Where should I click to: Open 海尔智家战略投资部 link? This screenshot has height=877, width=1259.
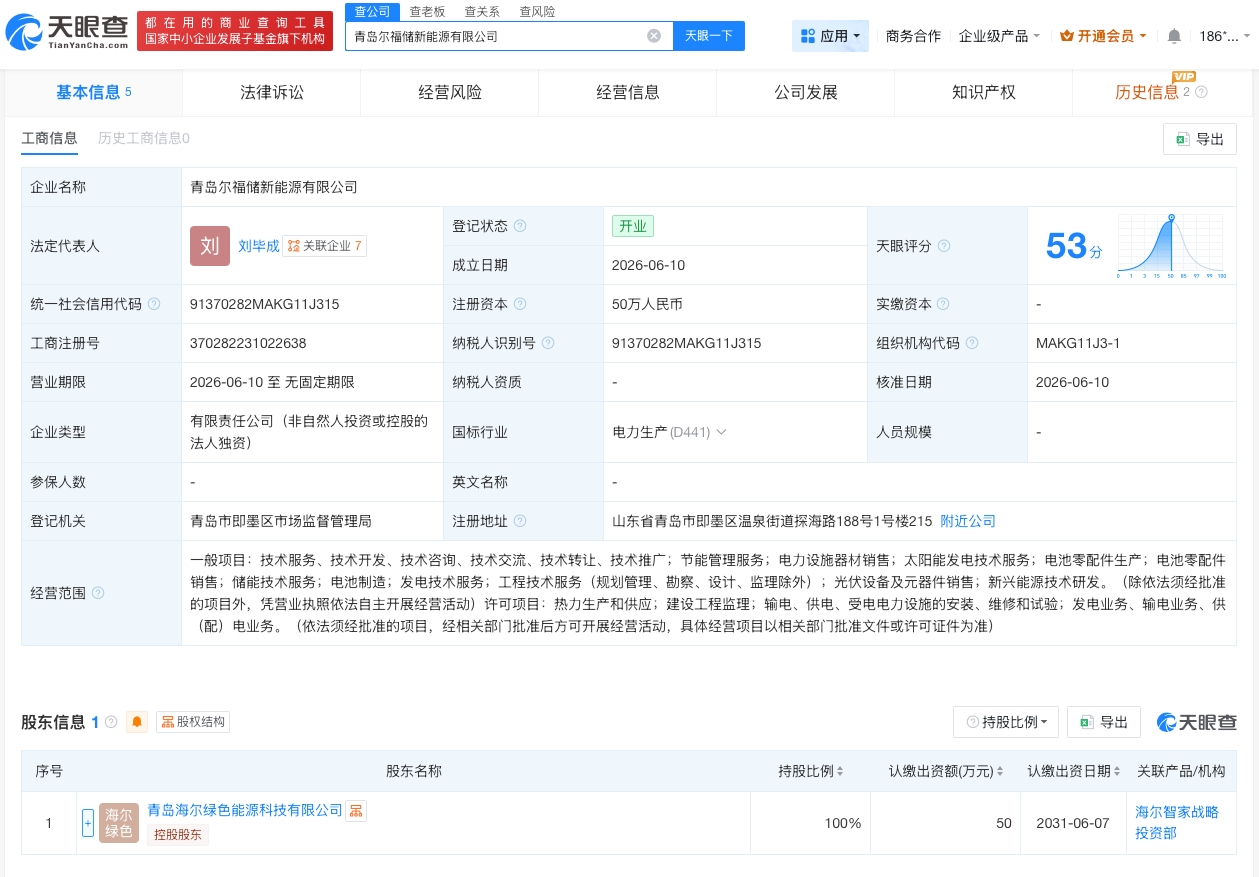coord(1177,823)
